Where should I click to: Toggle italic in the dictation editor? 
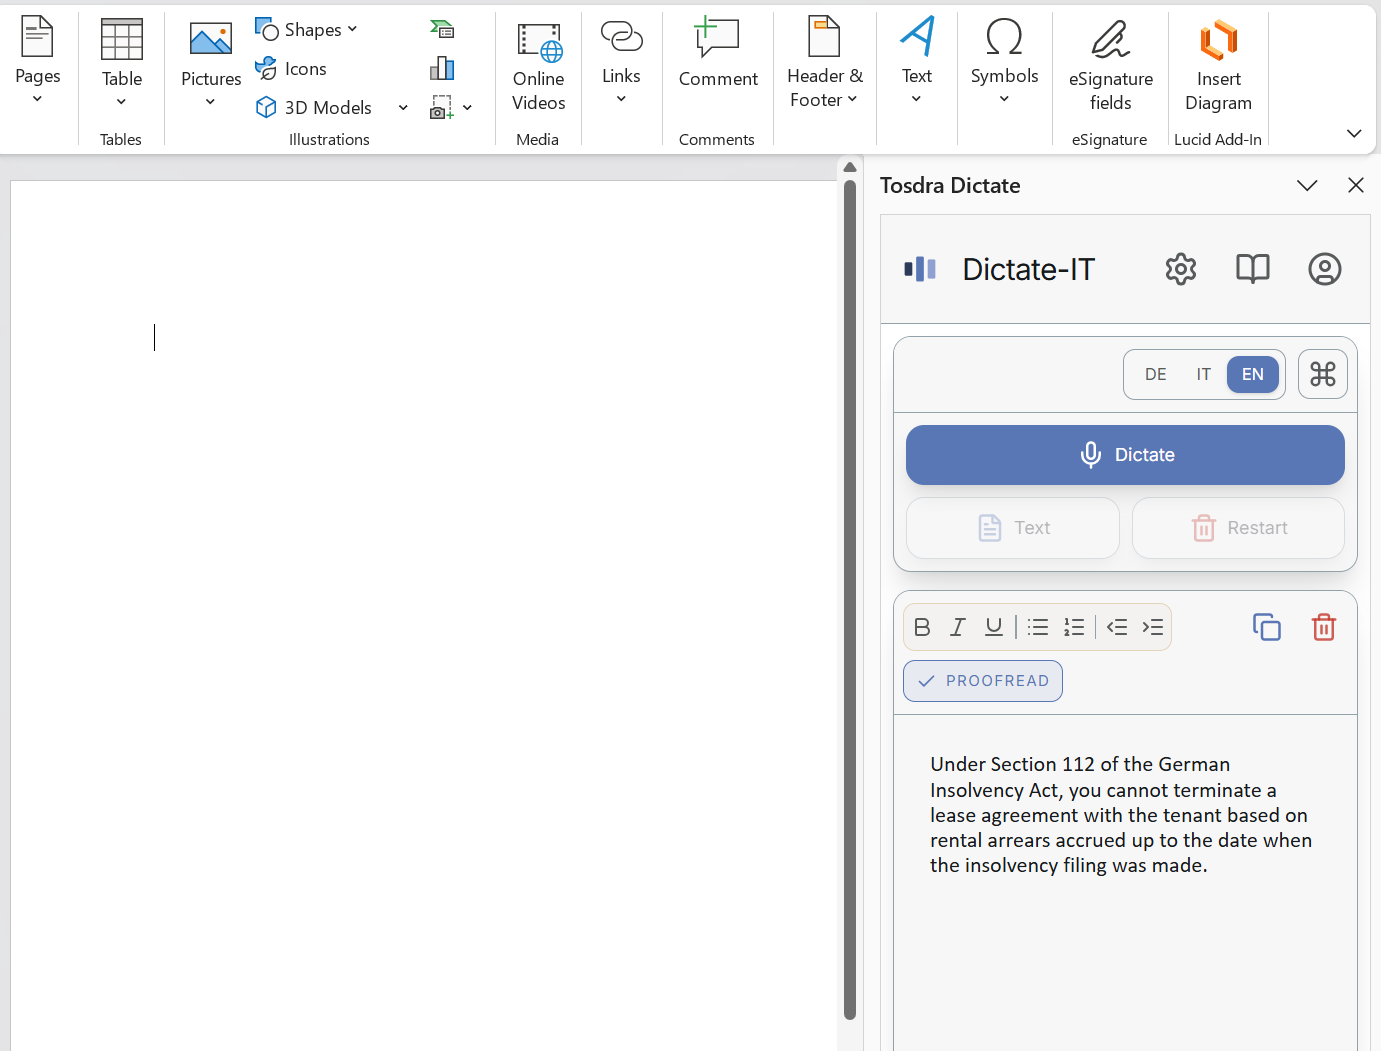point(958,627)
